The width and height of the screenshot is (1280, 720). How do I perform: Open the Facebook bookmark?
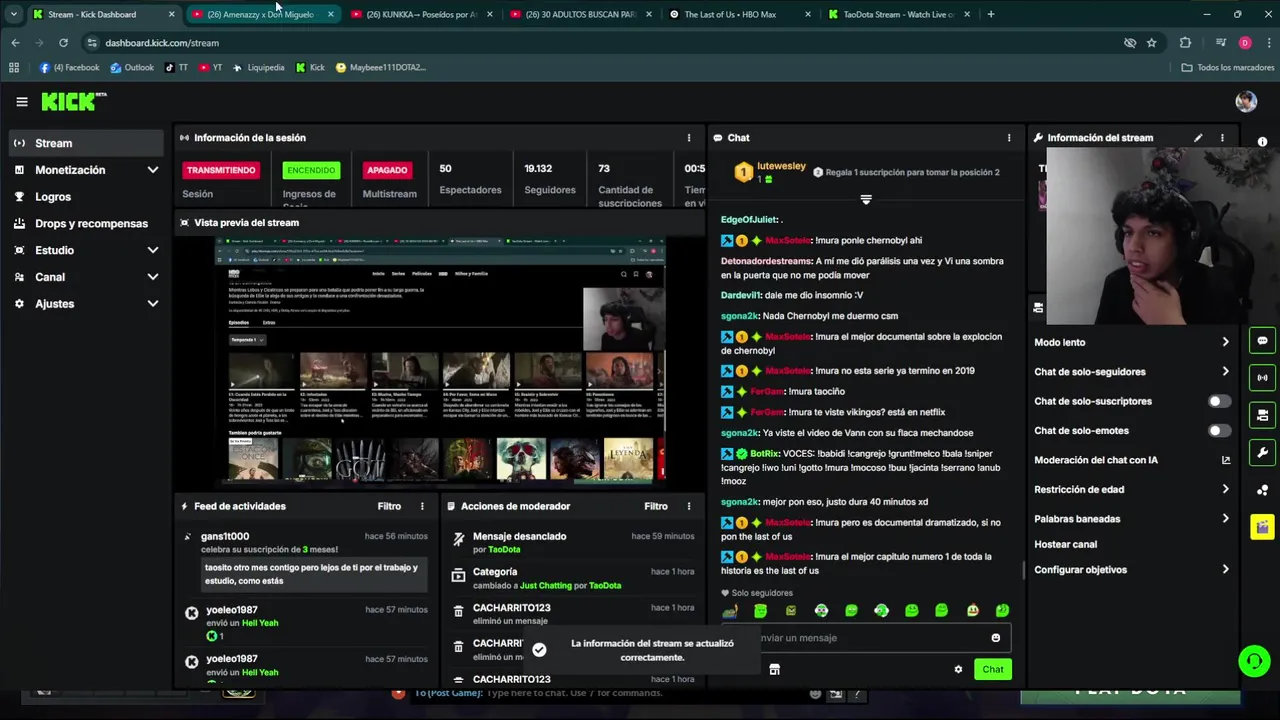[70, 68]
